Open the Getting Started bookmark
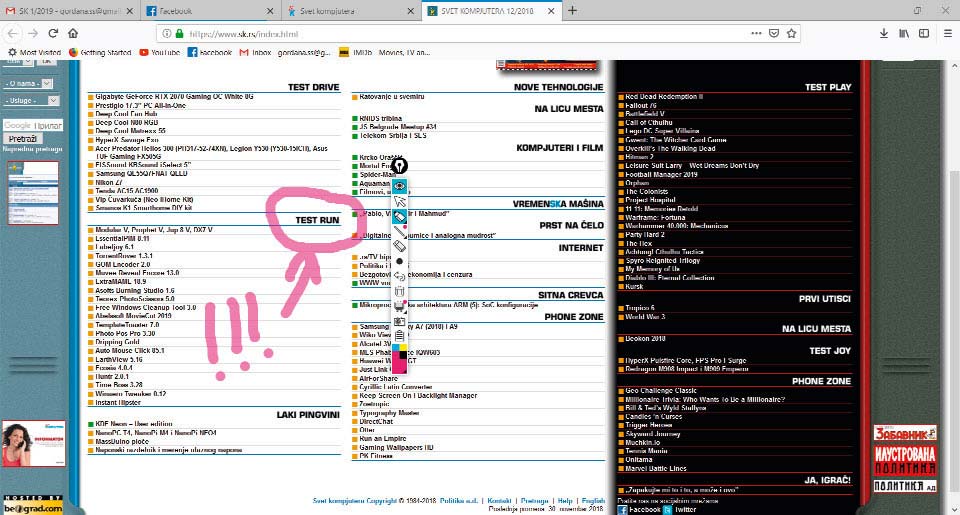Viewport: 960px width, 515px height. click(100, 53)
